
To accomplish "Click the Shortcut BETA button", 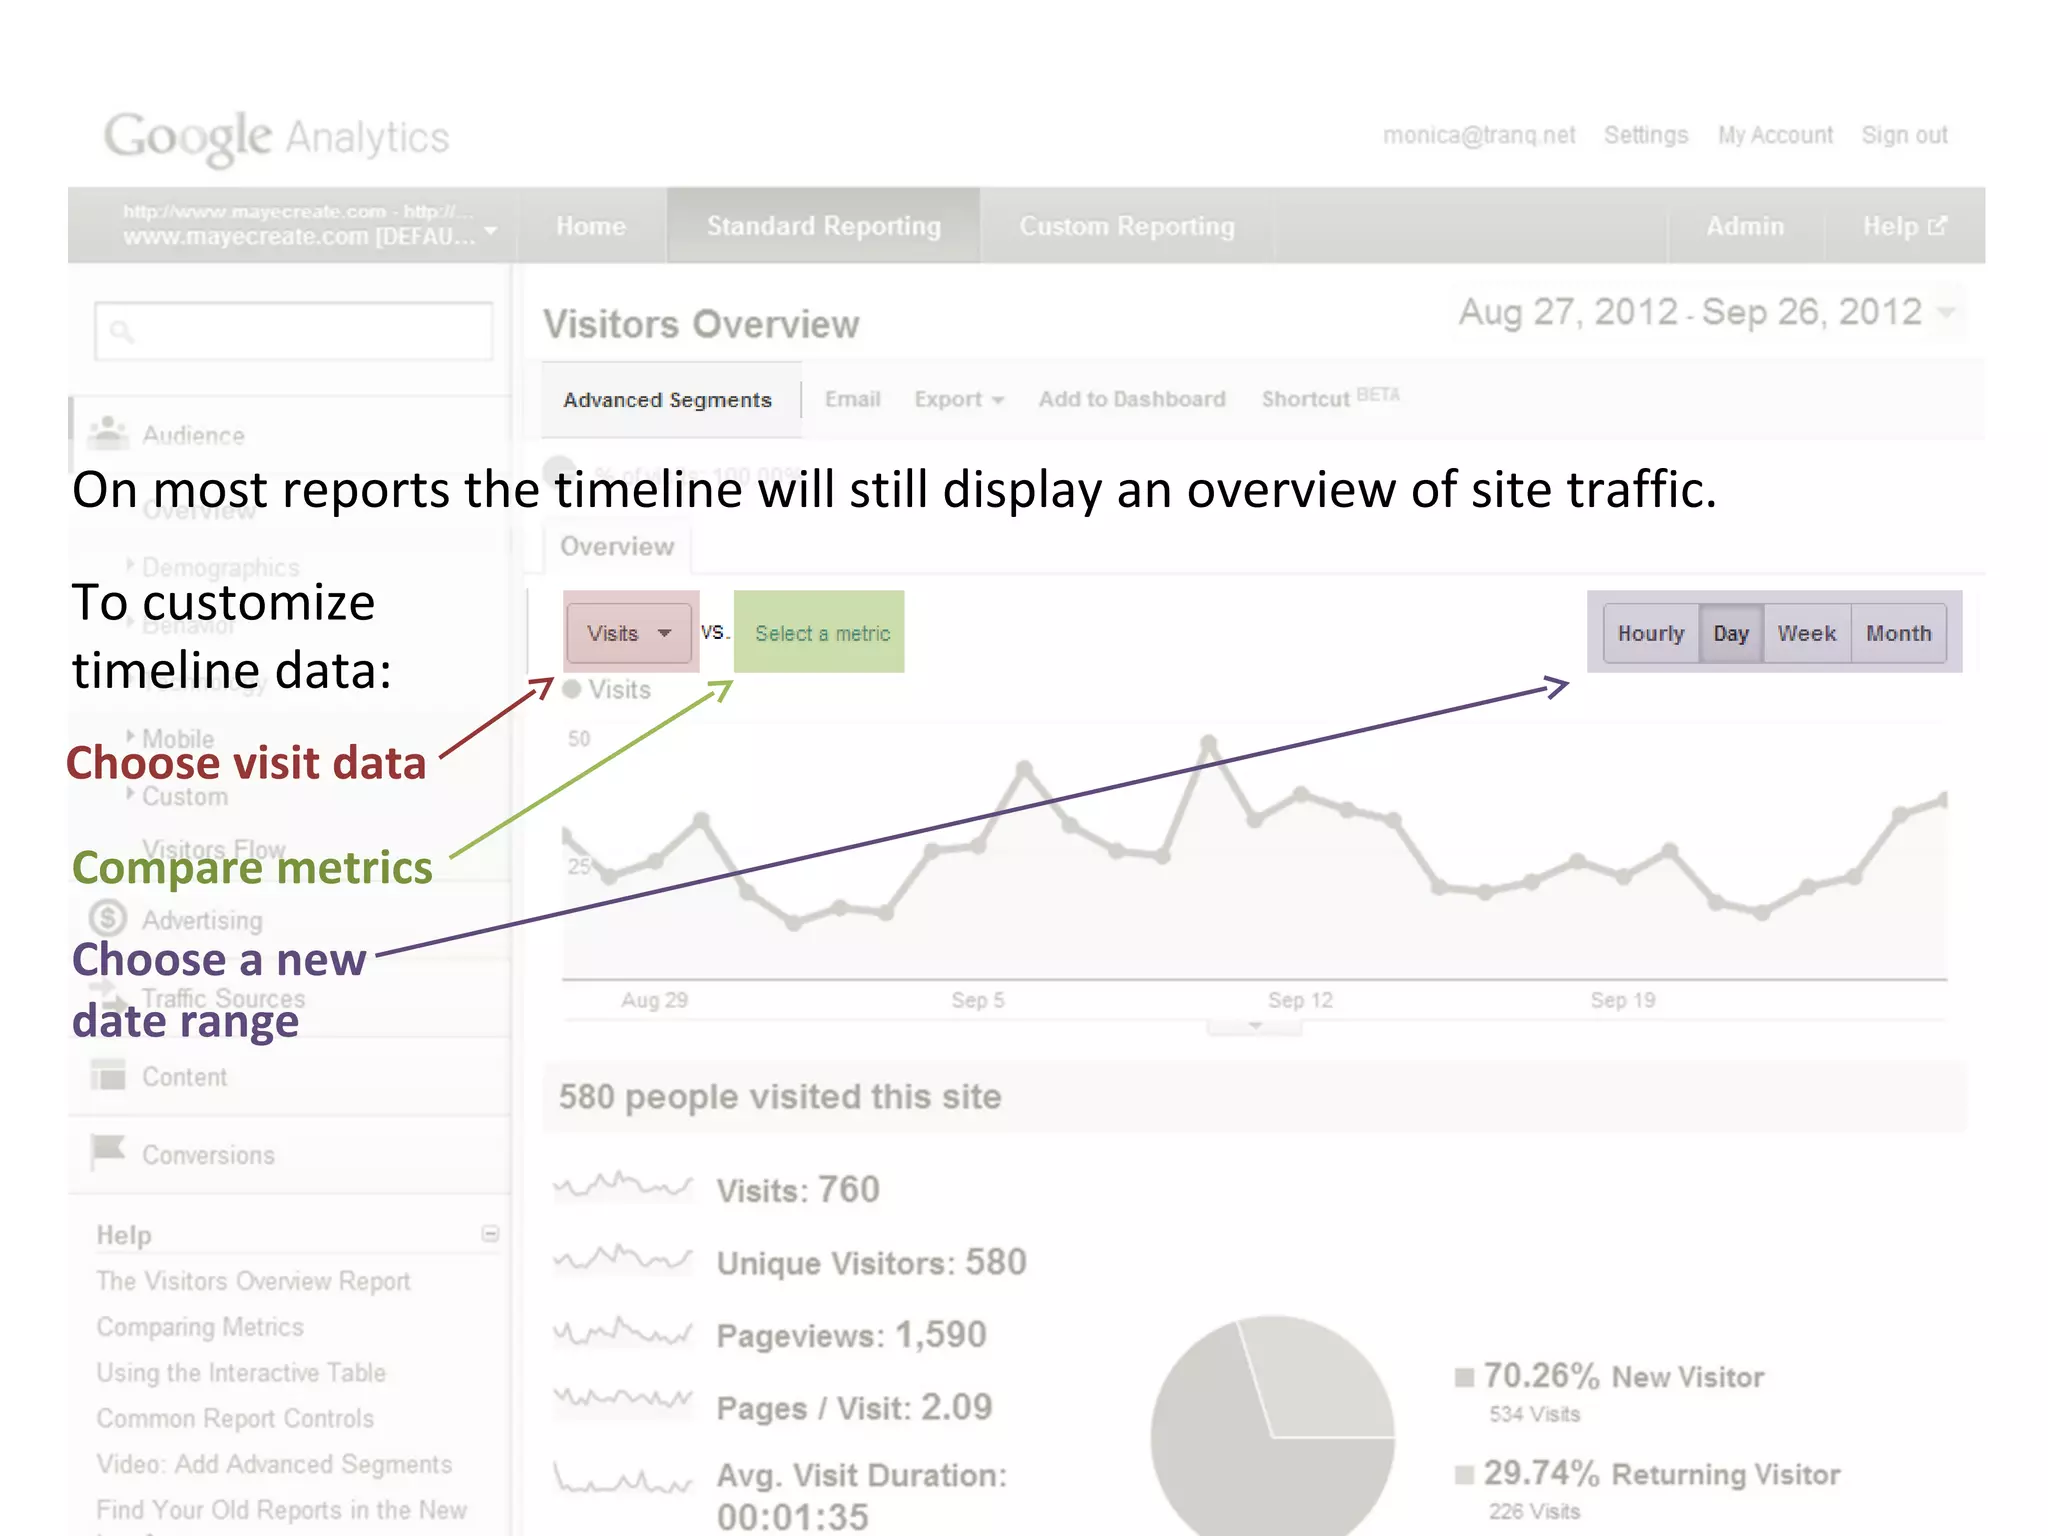I will click(1330, 398).
